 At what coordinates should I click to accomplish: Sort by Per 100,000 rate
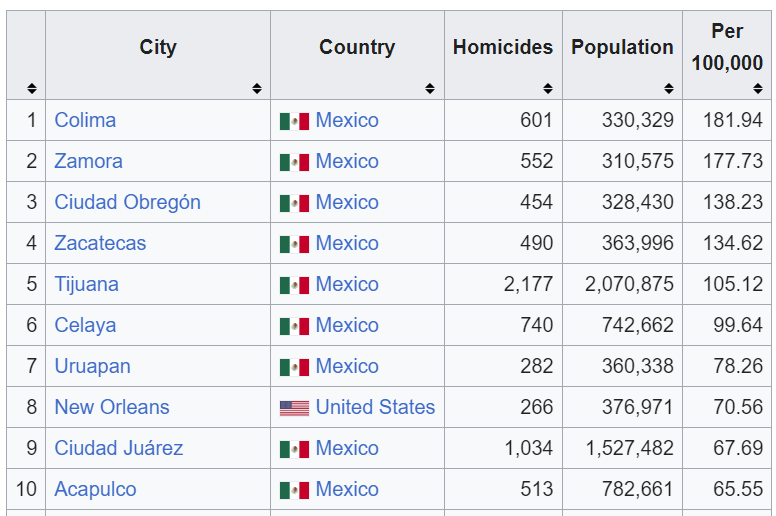758,88
